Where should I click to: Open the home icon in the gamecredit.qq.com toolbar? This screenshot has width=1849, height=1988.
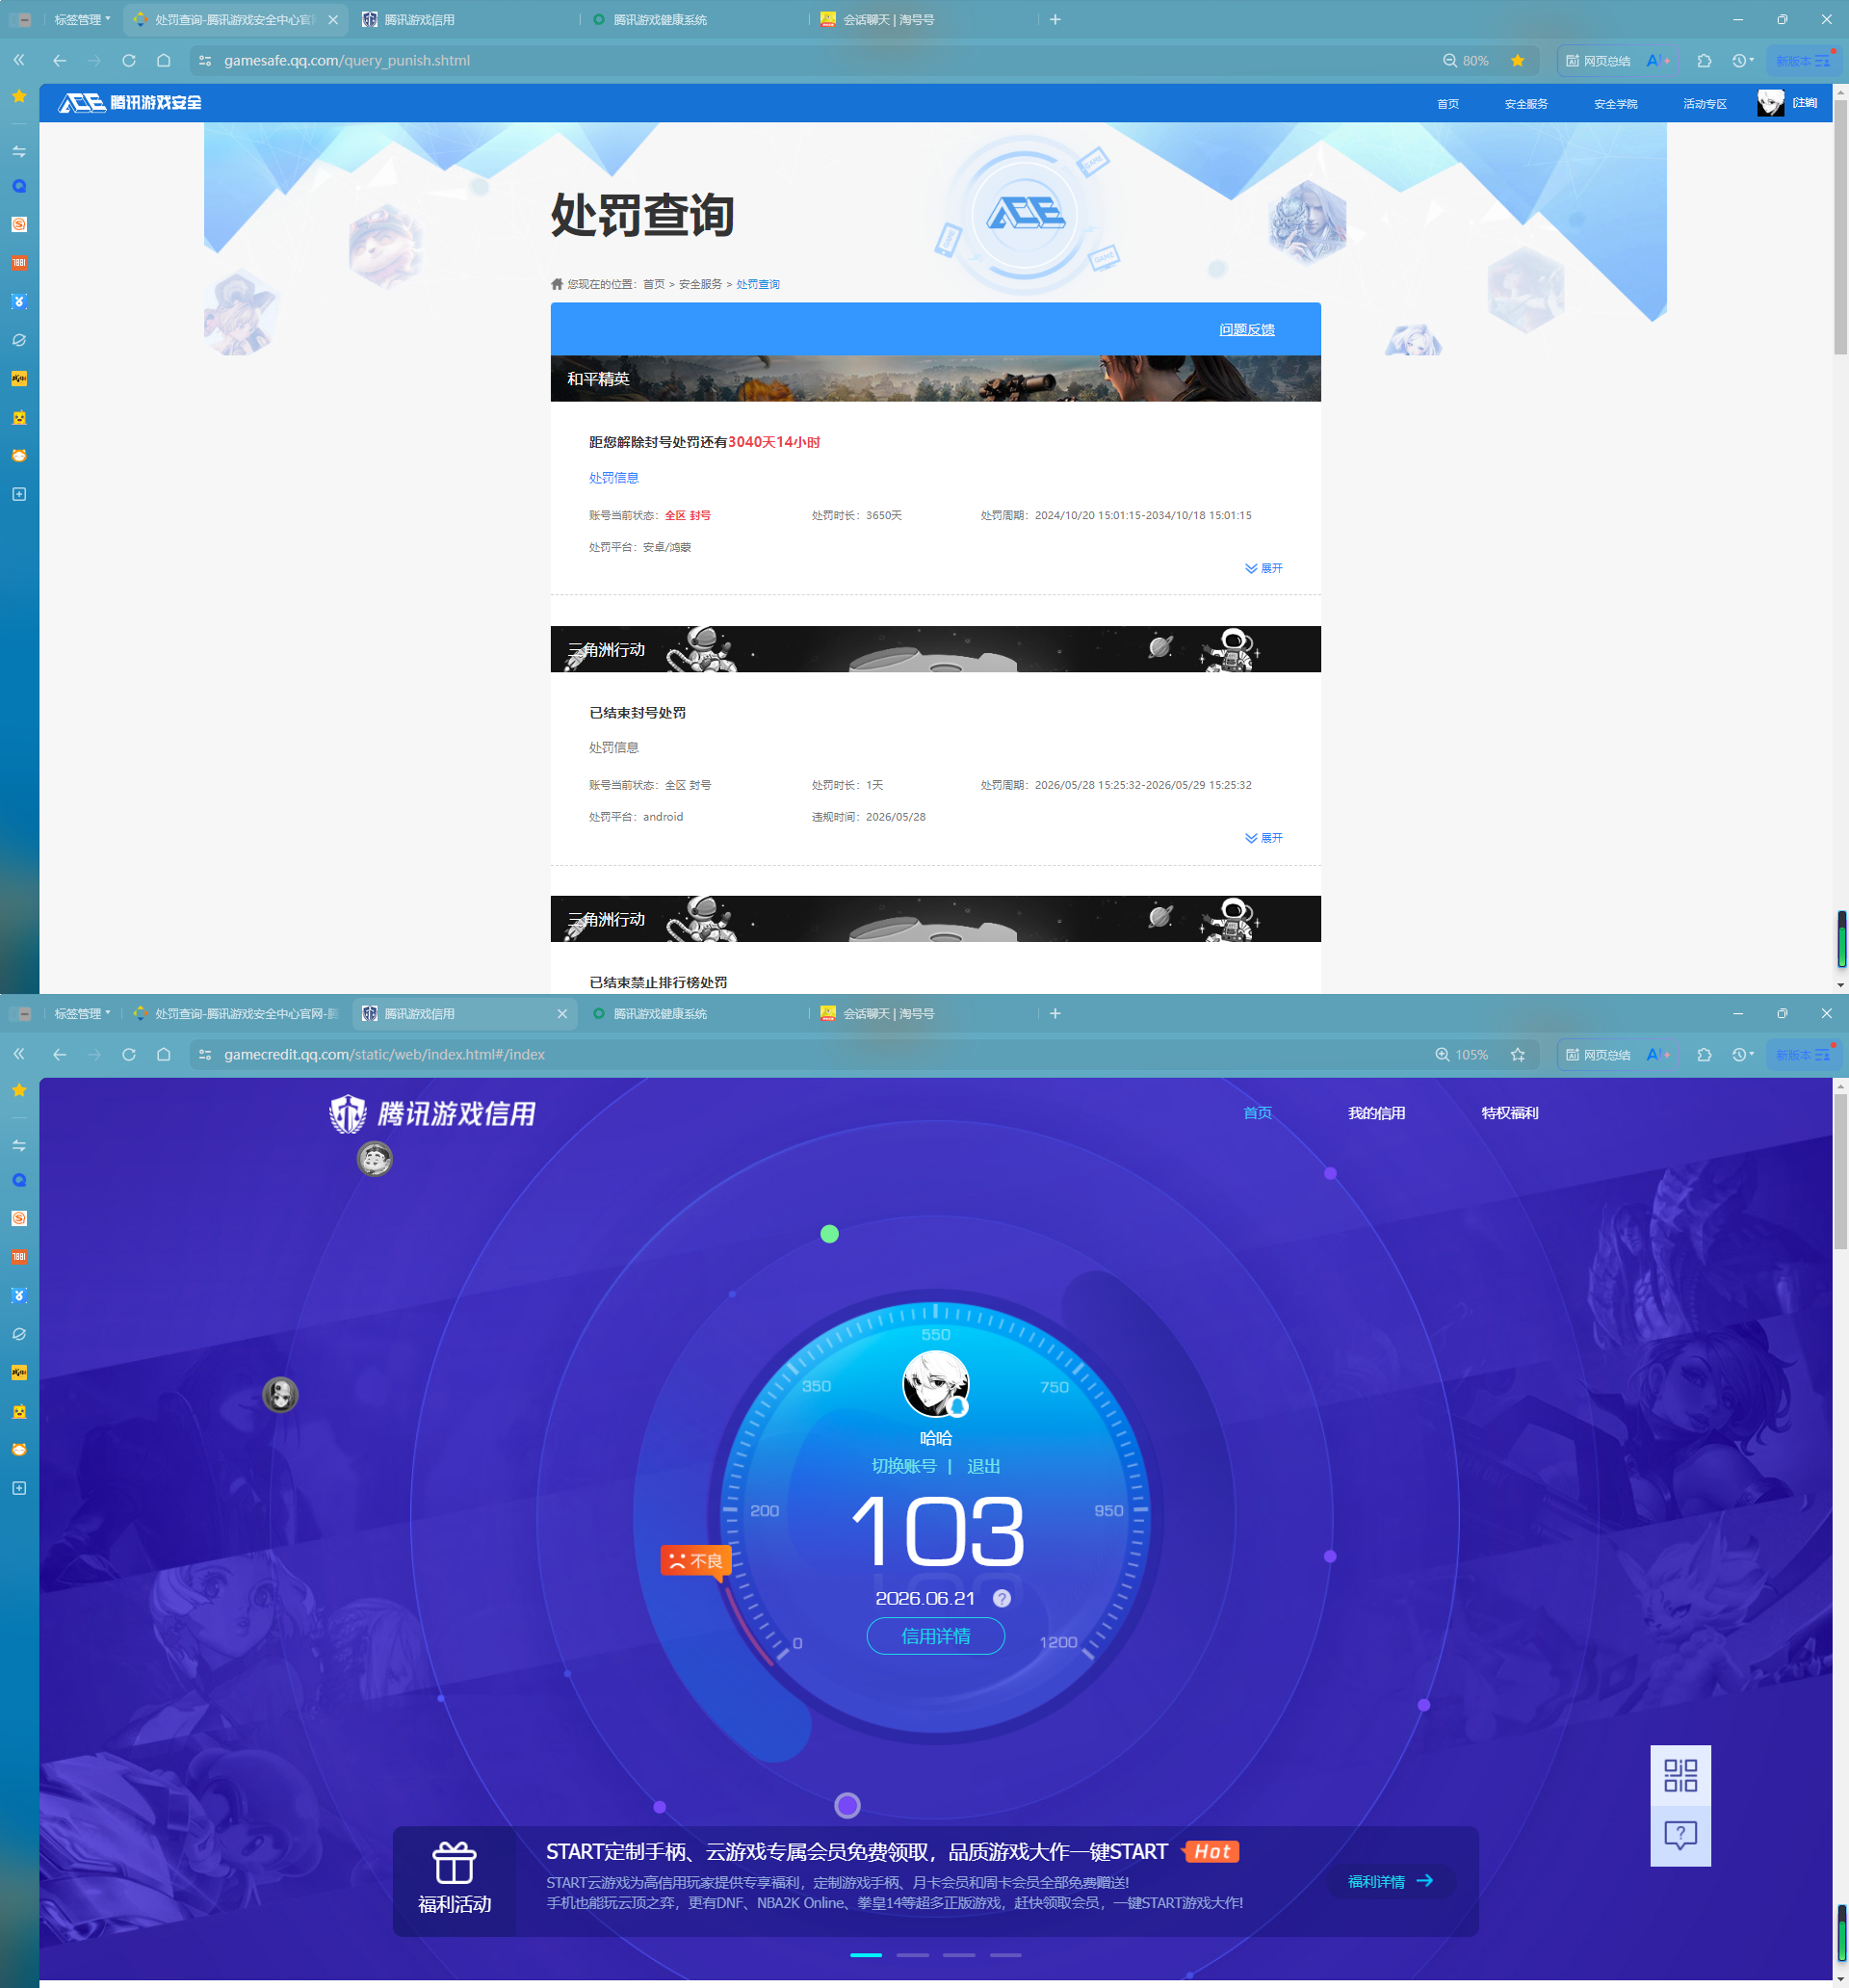point(164,1054)
